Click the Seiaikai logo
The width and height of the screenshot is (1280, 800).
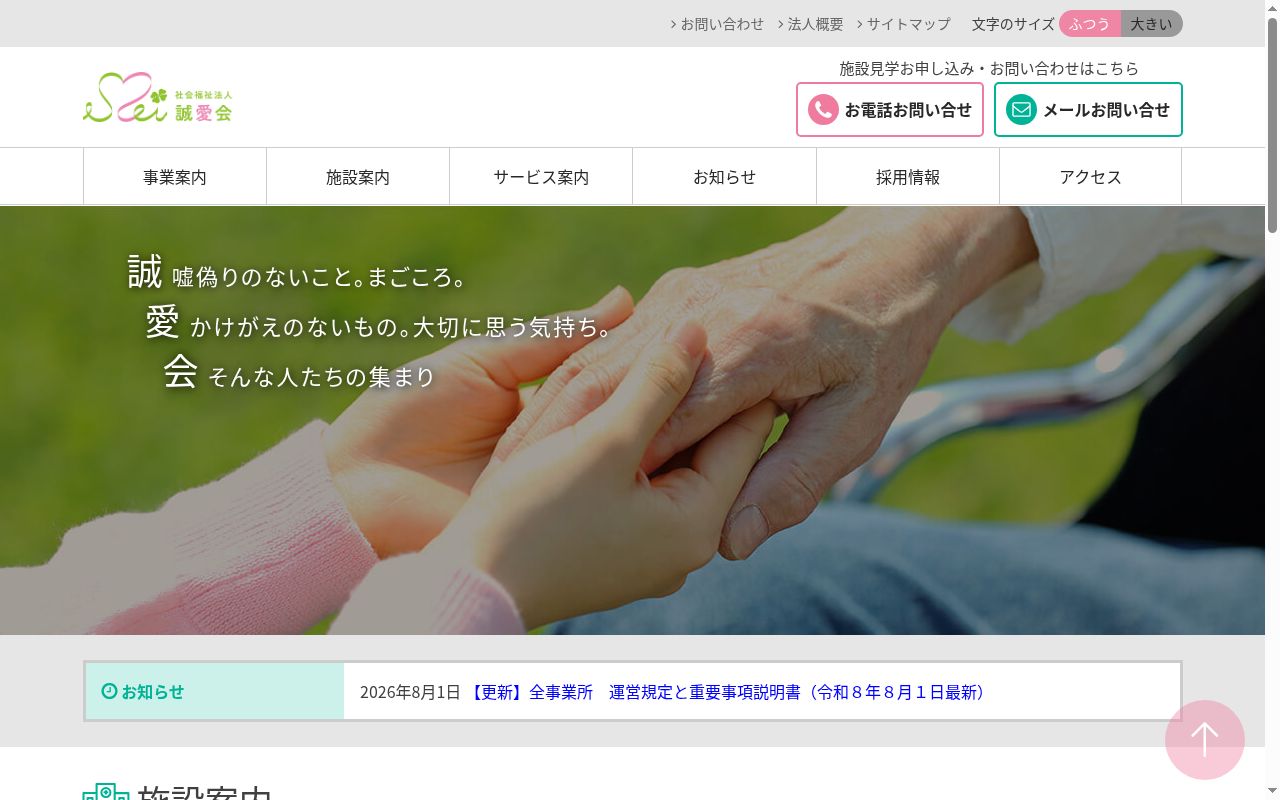[158, 98]
